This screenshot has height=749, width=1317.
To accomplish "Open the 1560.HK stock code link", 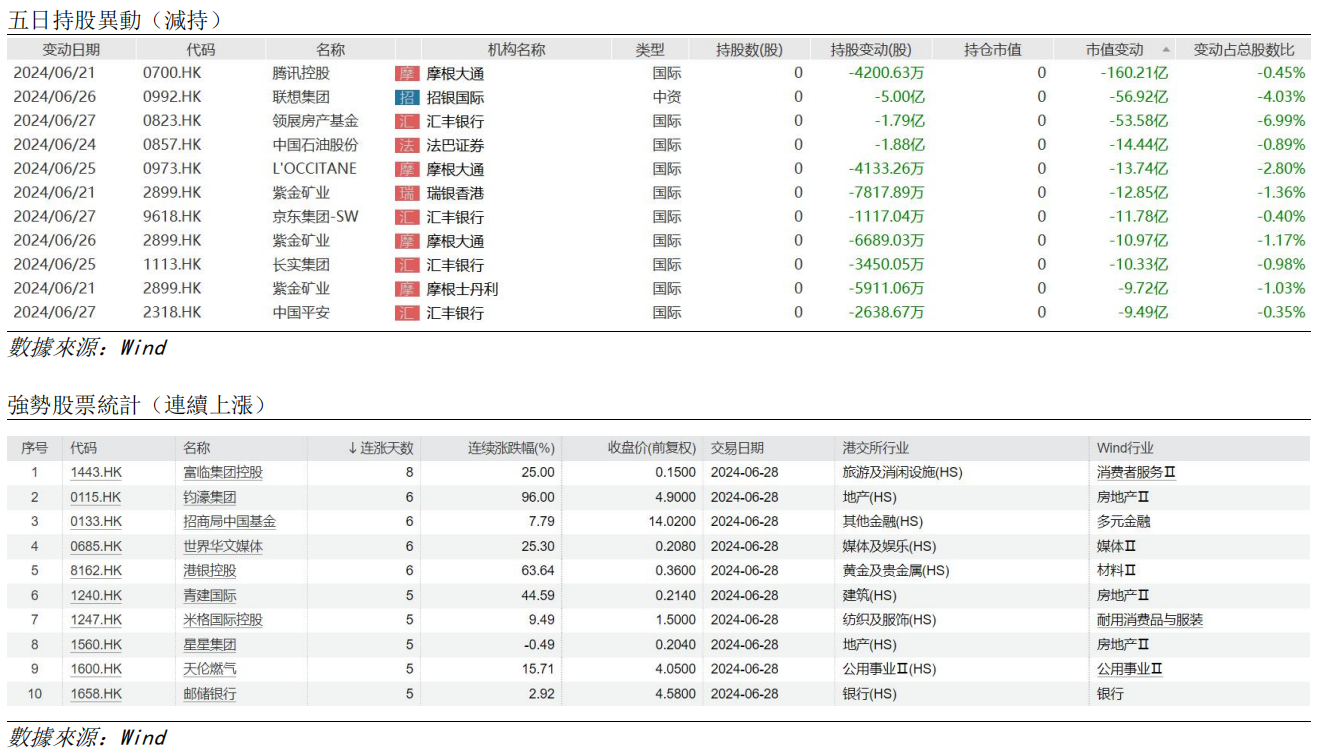I will click(x=96, y=644).
